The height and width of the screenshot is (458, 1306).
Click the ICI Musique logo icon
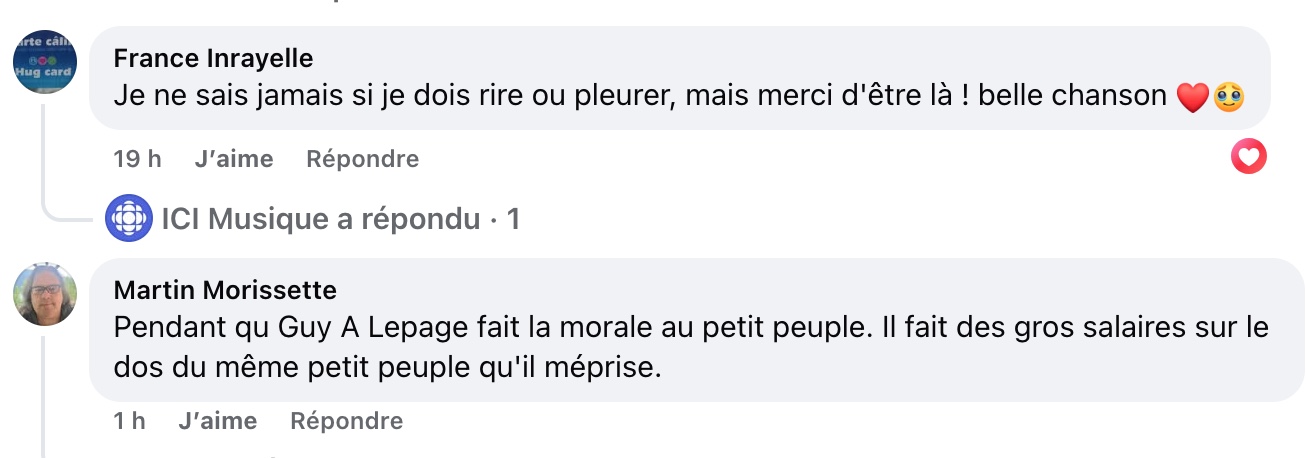(x=129, y=218)
